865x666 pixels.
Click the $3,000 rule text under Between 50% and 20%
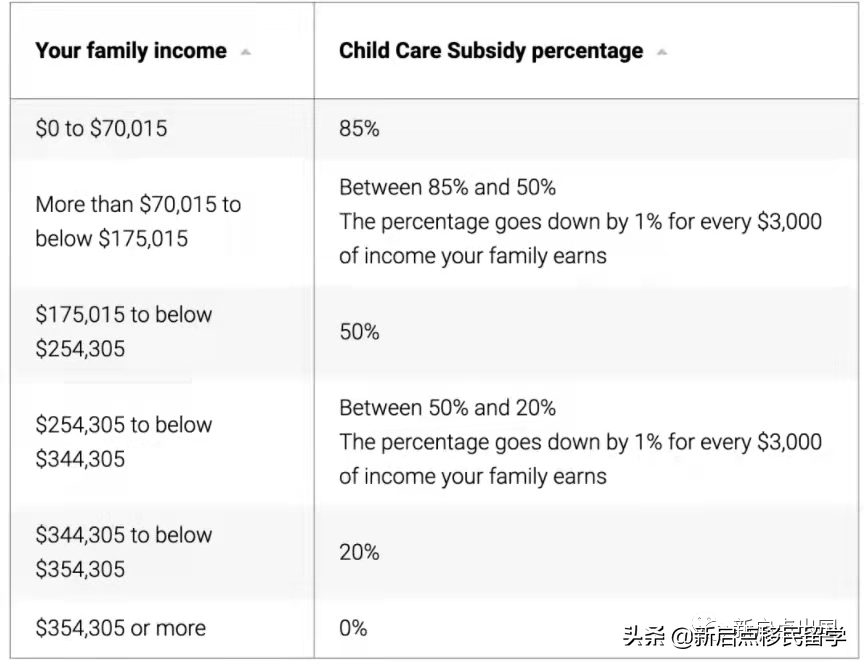pos(580,459)
